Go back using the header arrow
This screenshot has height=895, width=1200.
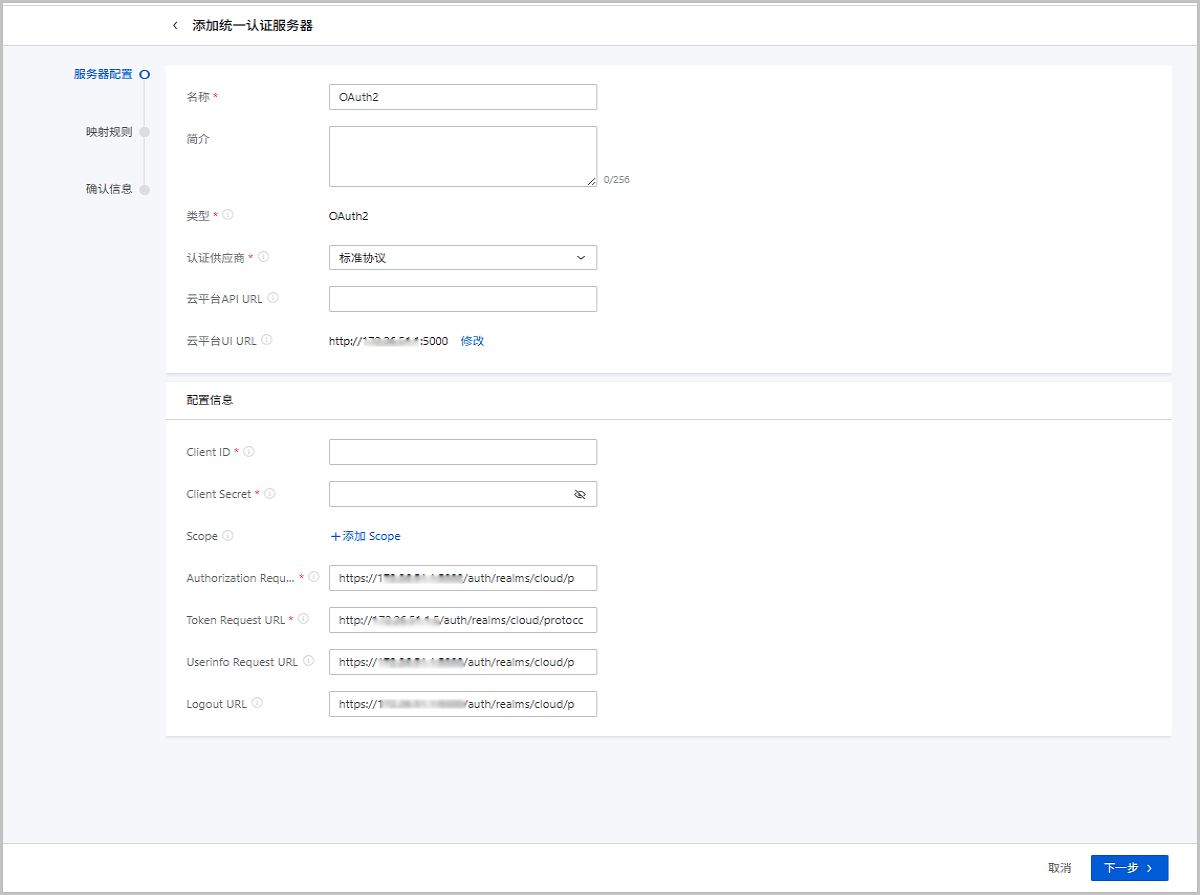(175, 25)
